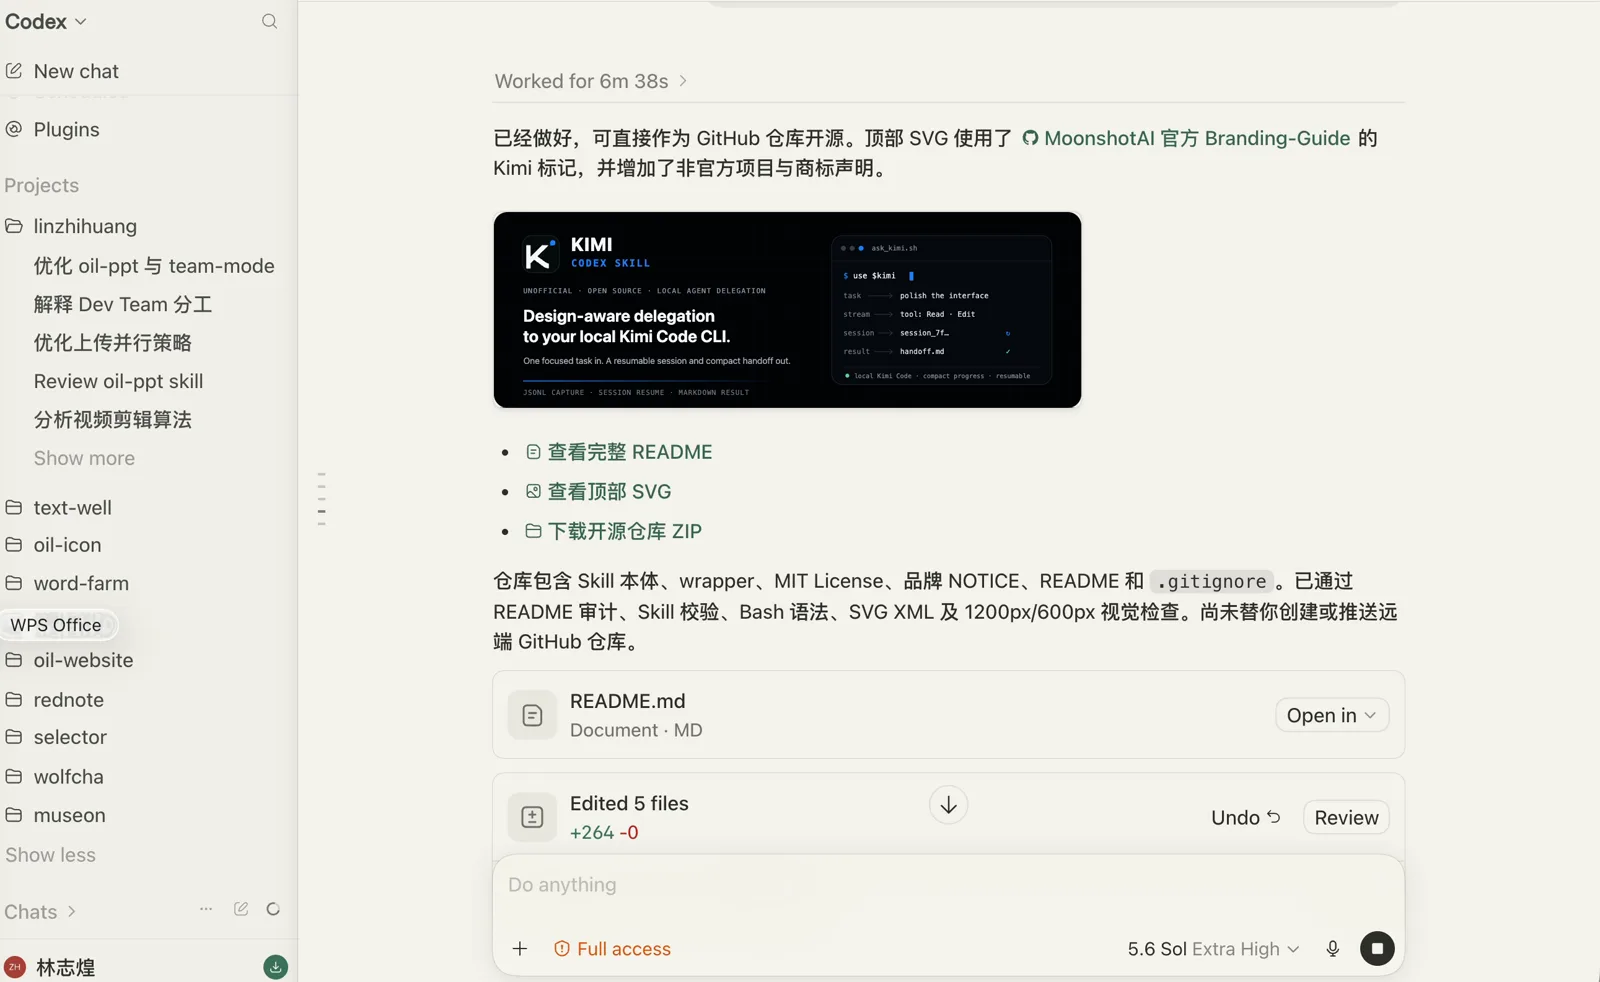Click the wolfcha folder icon
The width and height of the screenshot is (1600, 982).
(x=14, y=776)
